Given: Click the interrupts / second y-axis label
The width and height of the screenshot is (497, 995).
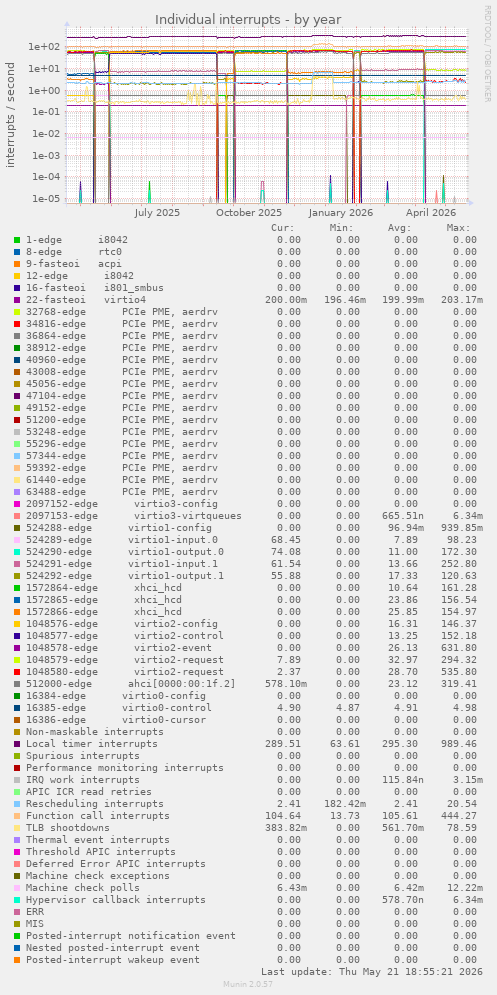Looking at the screenshot, I should tap(11, 115).
